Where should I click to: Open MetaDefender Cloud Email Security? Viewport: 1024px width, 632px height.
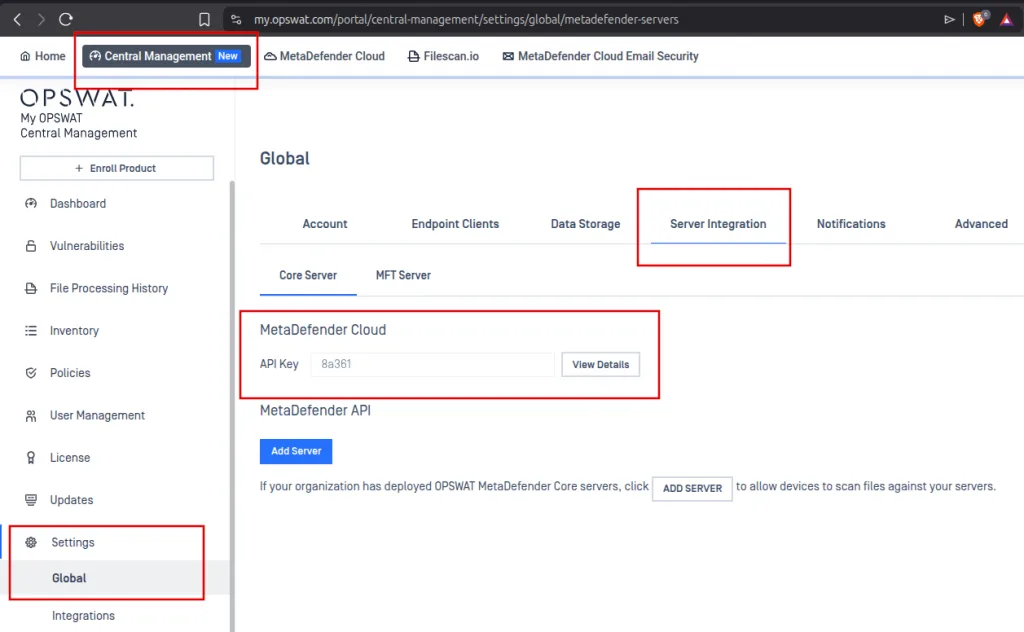tap(599, 56)
